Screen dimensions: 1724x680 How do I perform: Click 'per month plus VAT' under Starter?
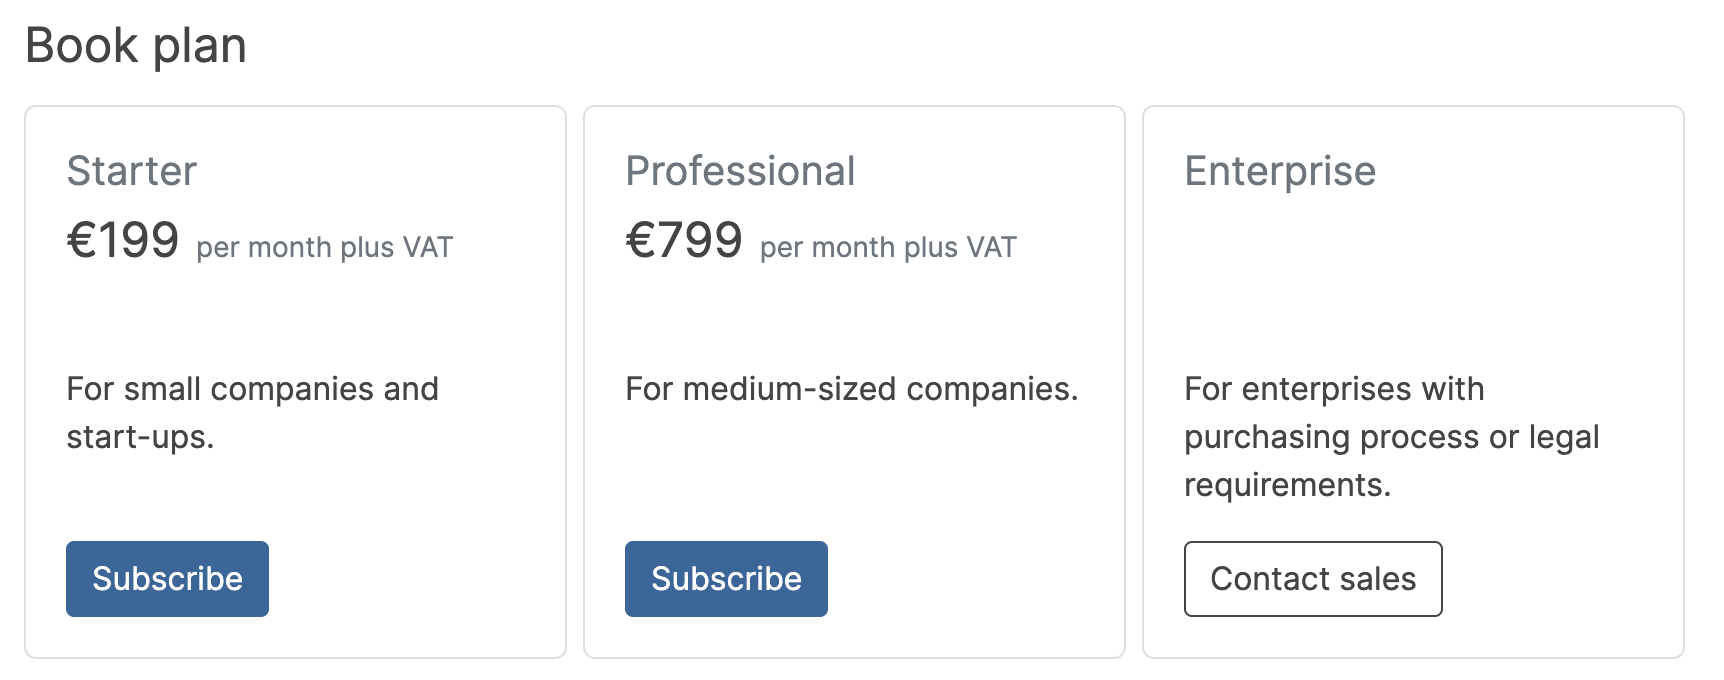[x=324, y=247]
